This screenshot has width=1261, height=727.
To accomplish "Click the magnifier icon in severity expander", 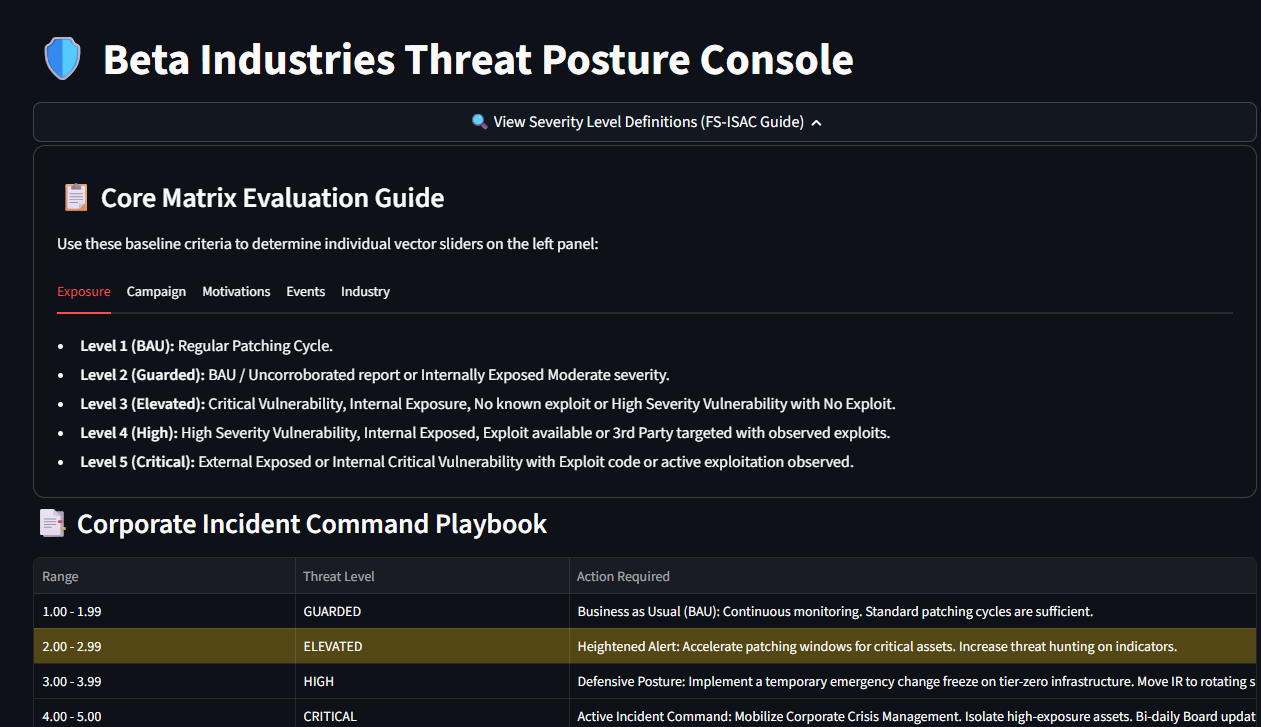I will pyautogui.click(x=479, y=122).
